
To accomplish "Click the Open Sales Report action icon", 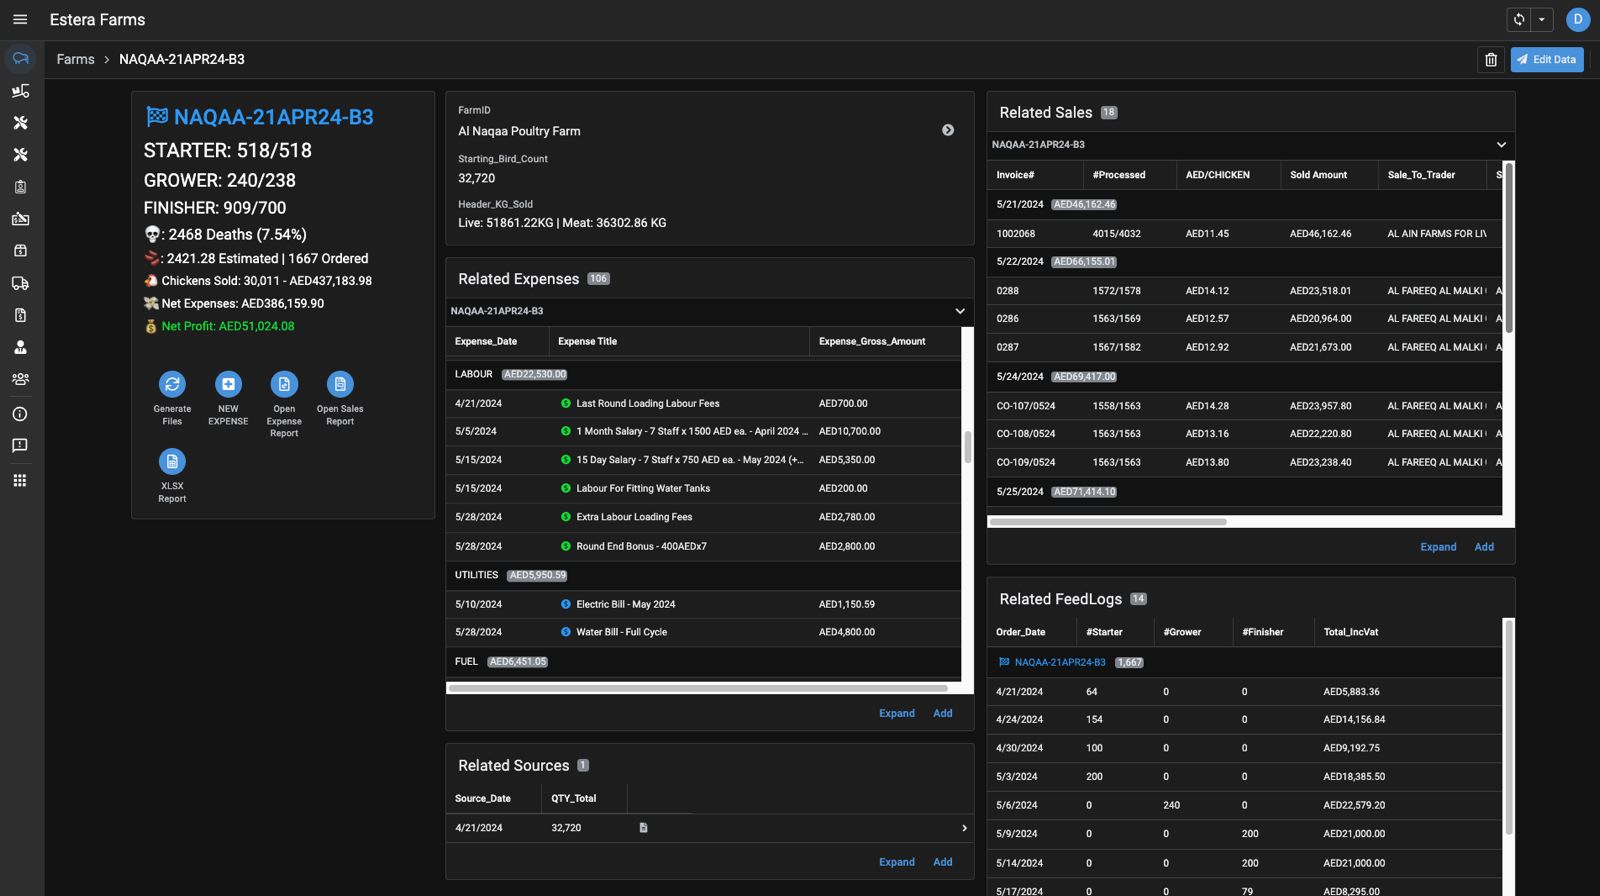I will (340, 384).
